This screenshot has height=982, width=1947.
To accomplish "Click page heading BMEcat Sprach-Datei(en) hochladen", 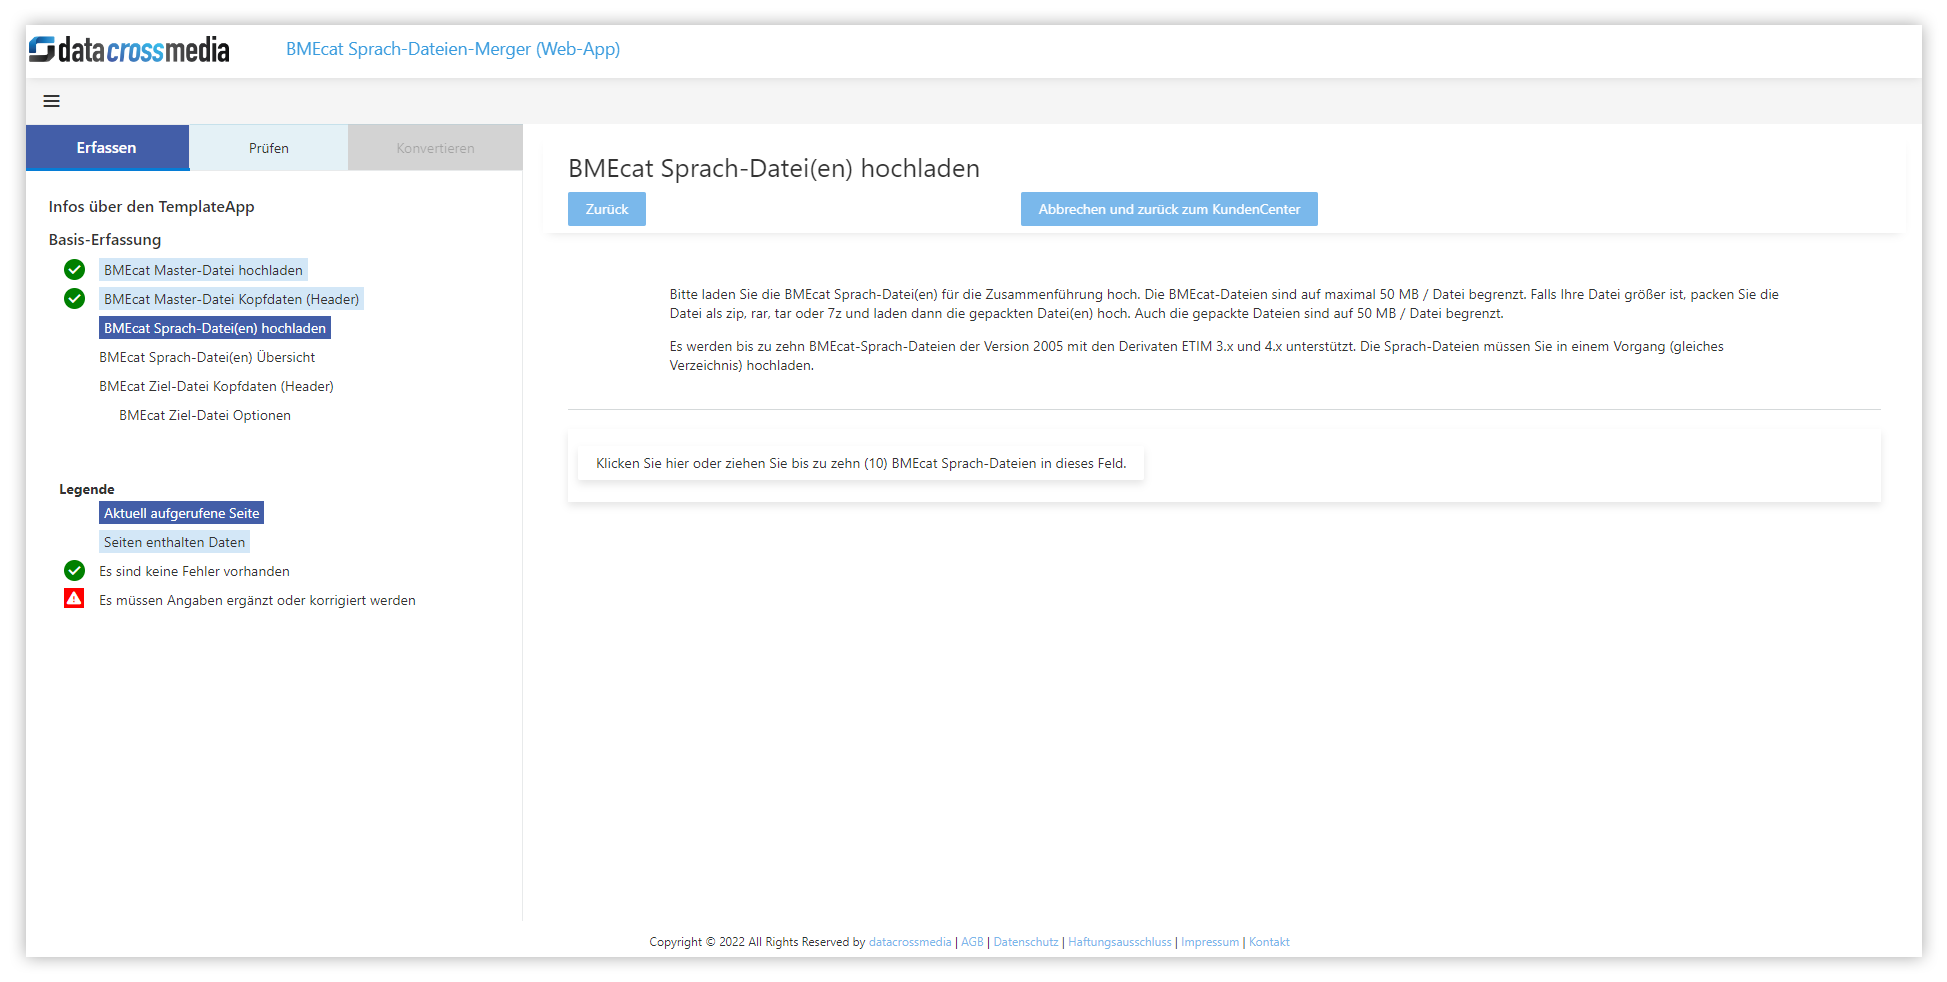I will [x=774, y=168].
